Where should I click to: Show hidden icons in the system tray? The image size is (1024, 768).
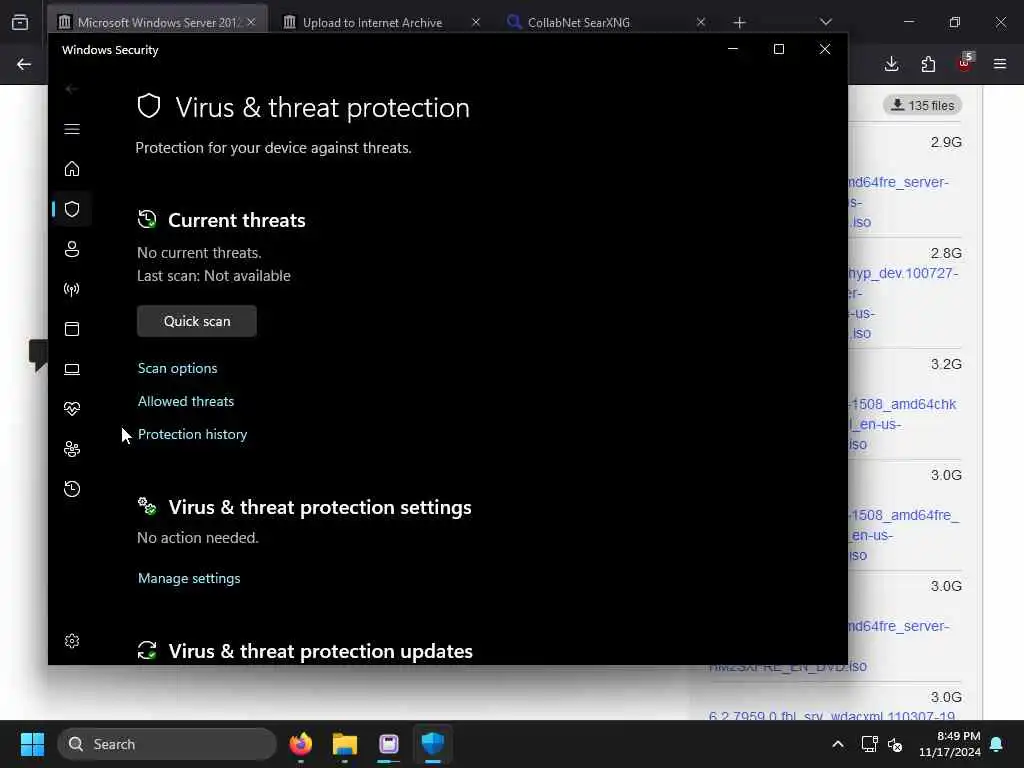coord(838,744)
